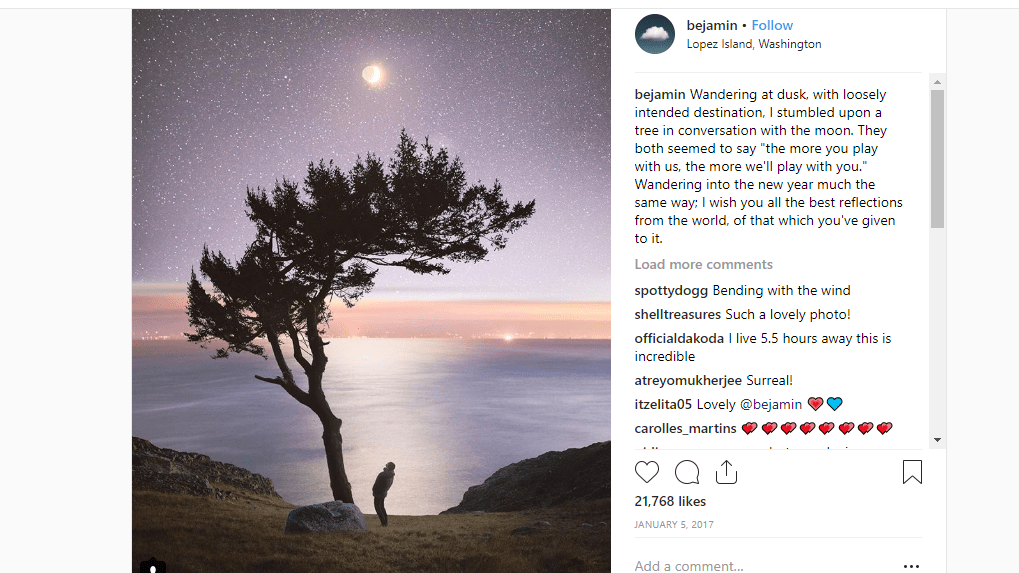Click the January 5, 2017 post date

(674, 524)
